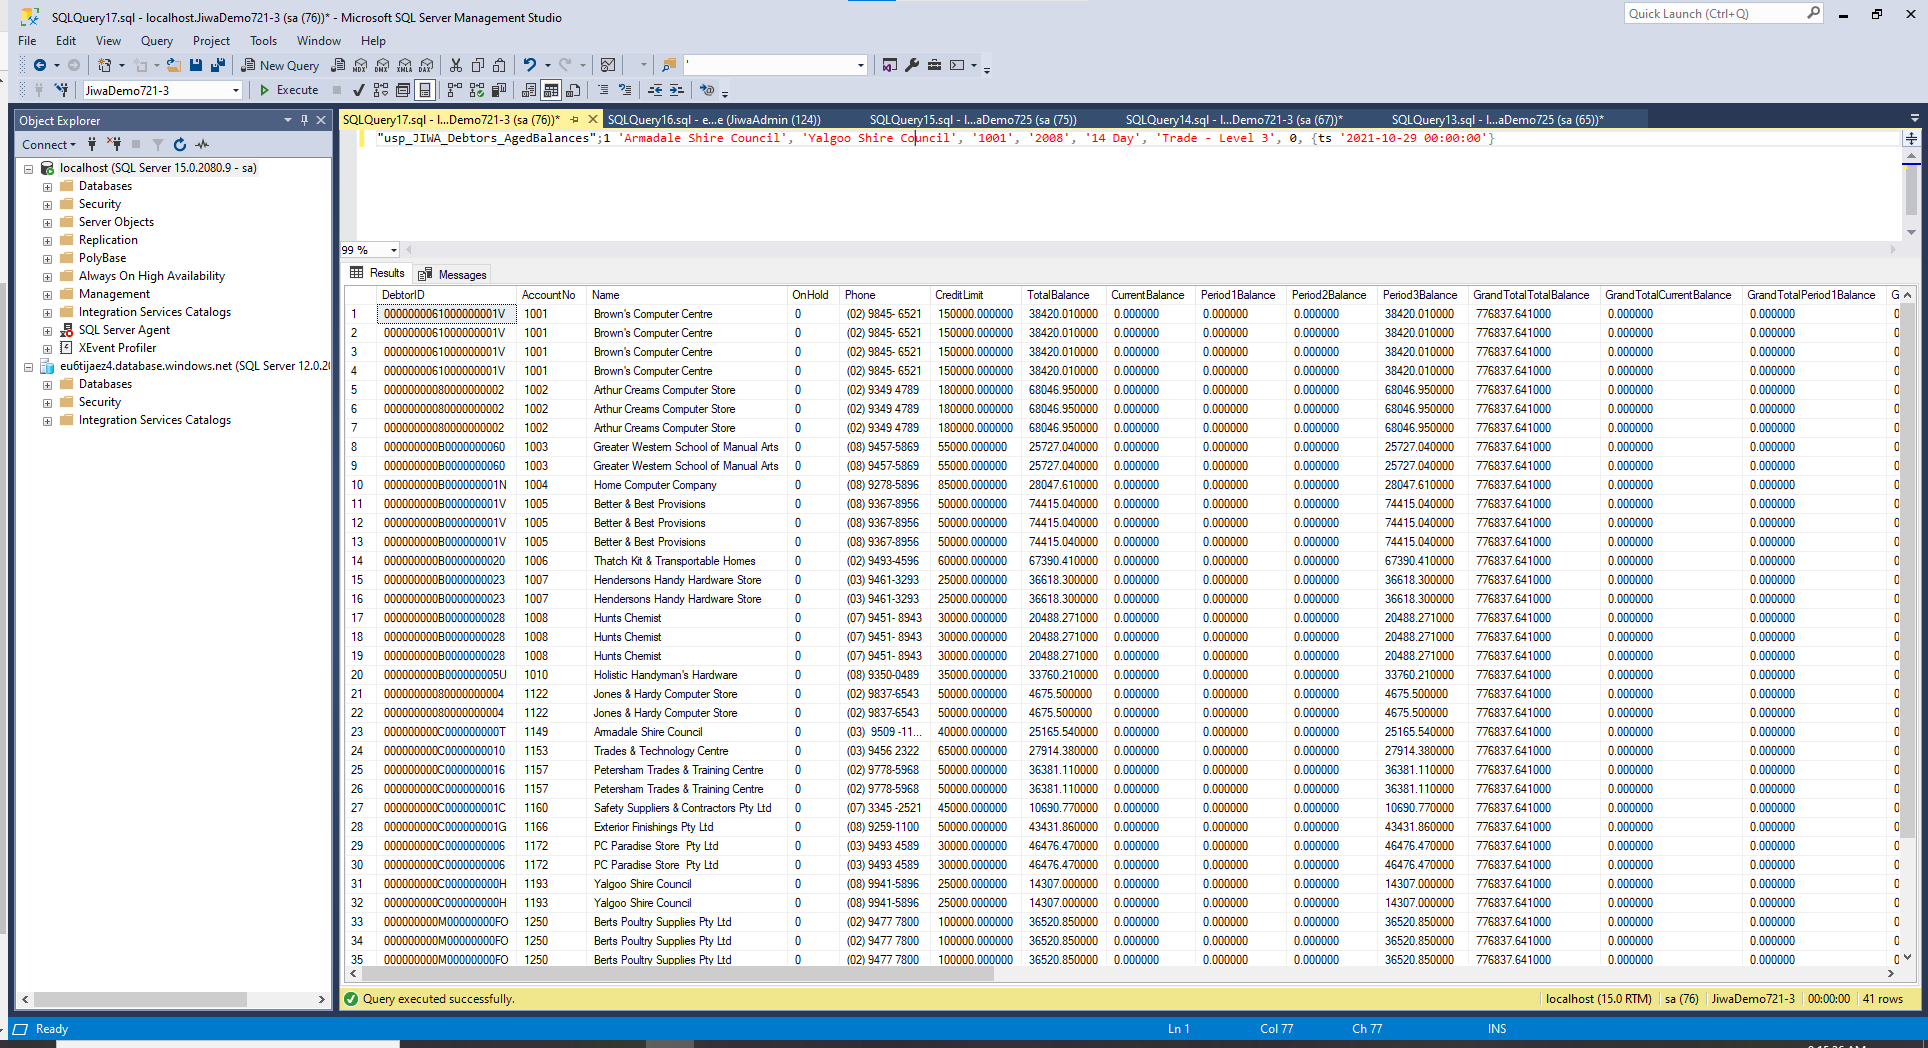1928x1048 pixels.
Task: Open the JiwaDemo721-3 database dropdown
Action: click(236, 90)
